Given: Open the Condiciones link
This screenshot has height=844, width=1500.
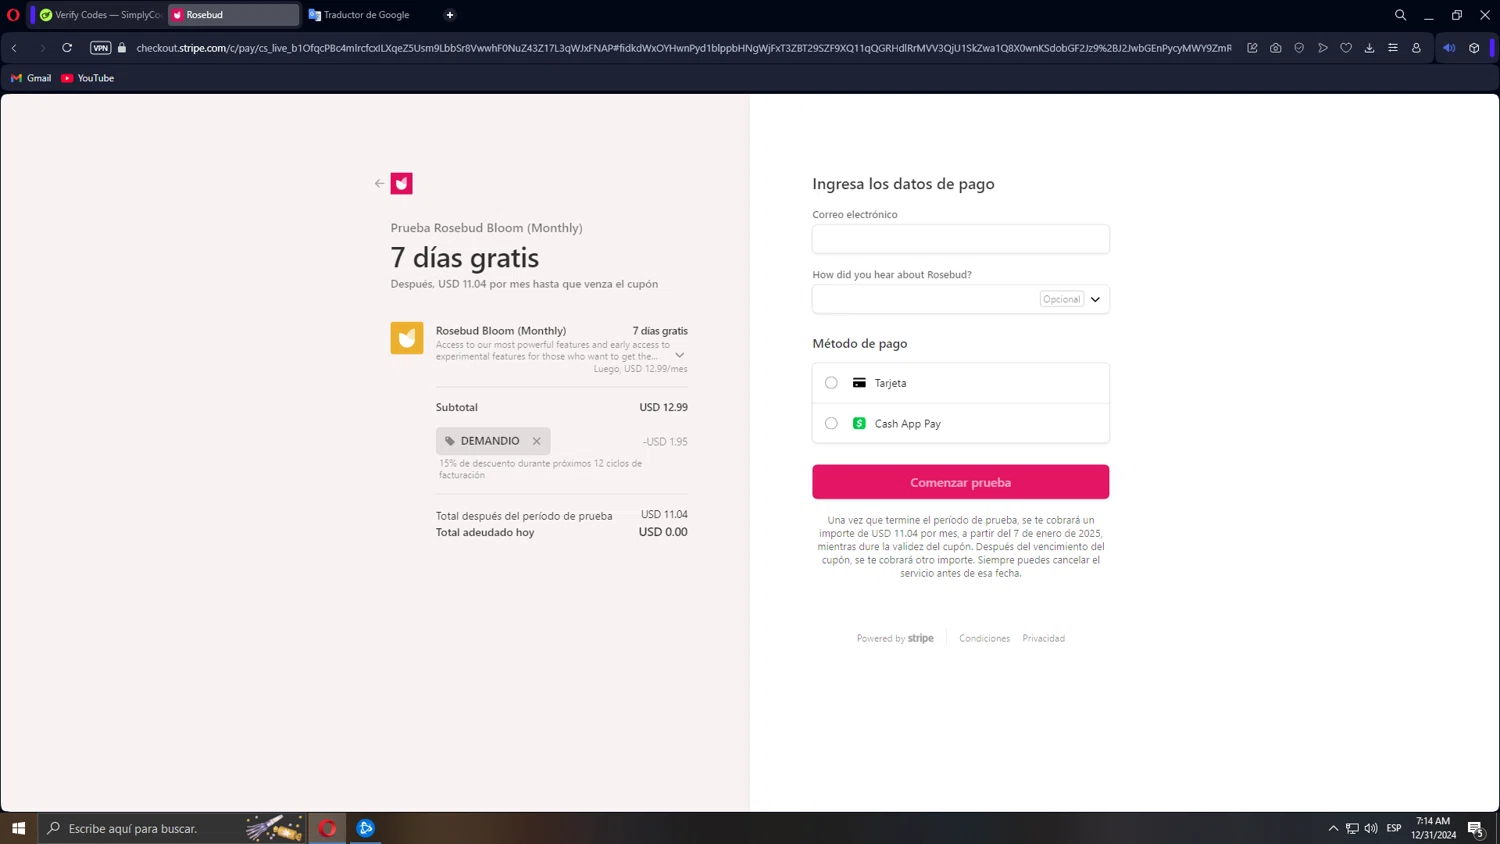Looking at the screenshot, I should 984,638.
